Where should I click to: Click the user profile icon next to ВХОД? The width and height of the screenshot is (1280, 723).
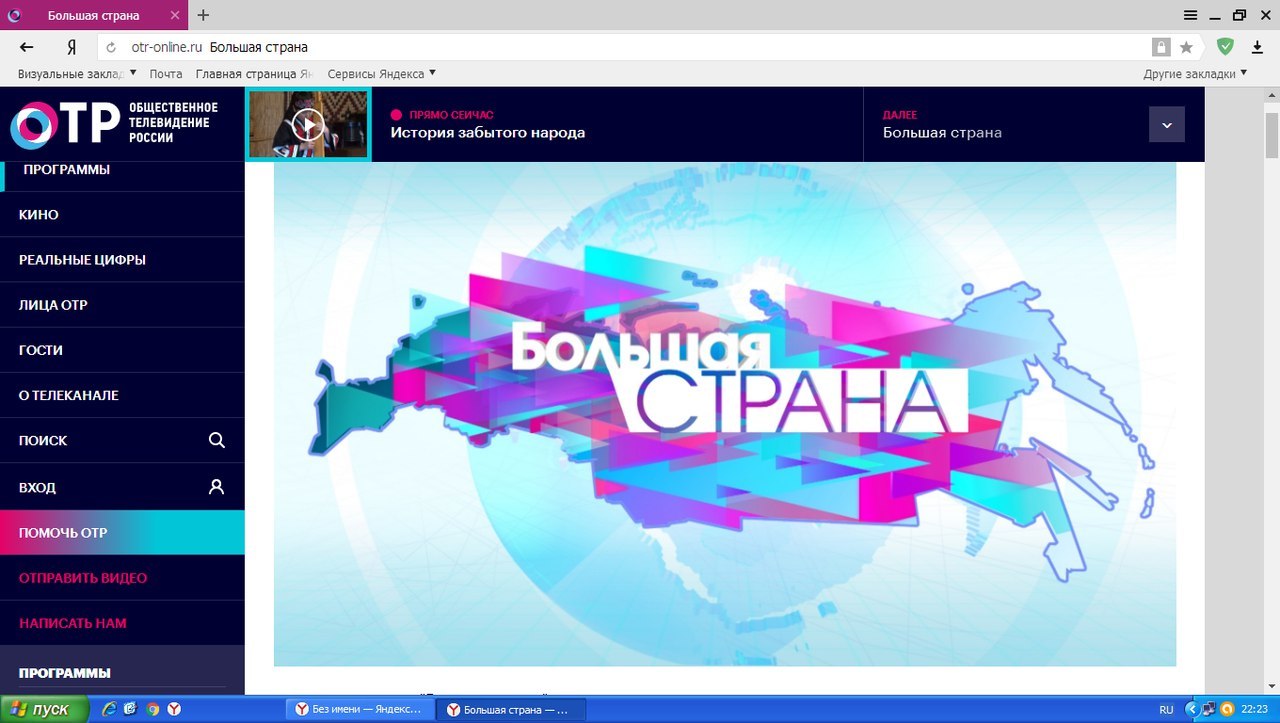(x=216, y=487)
